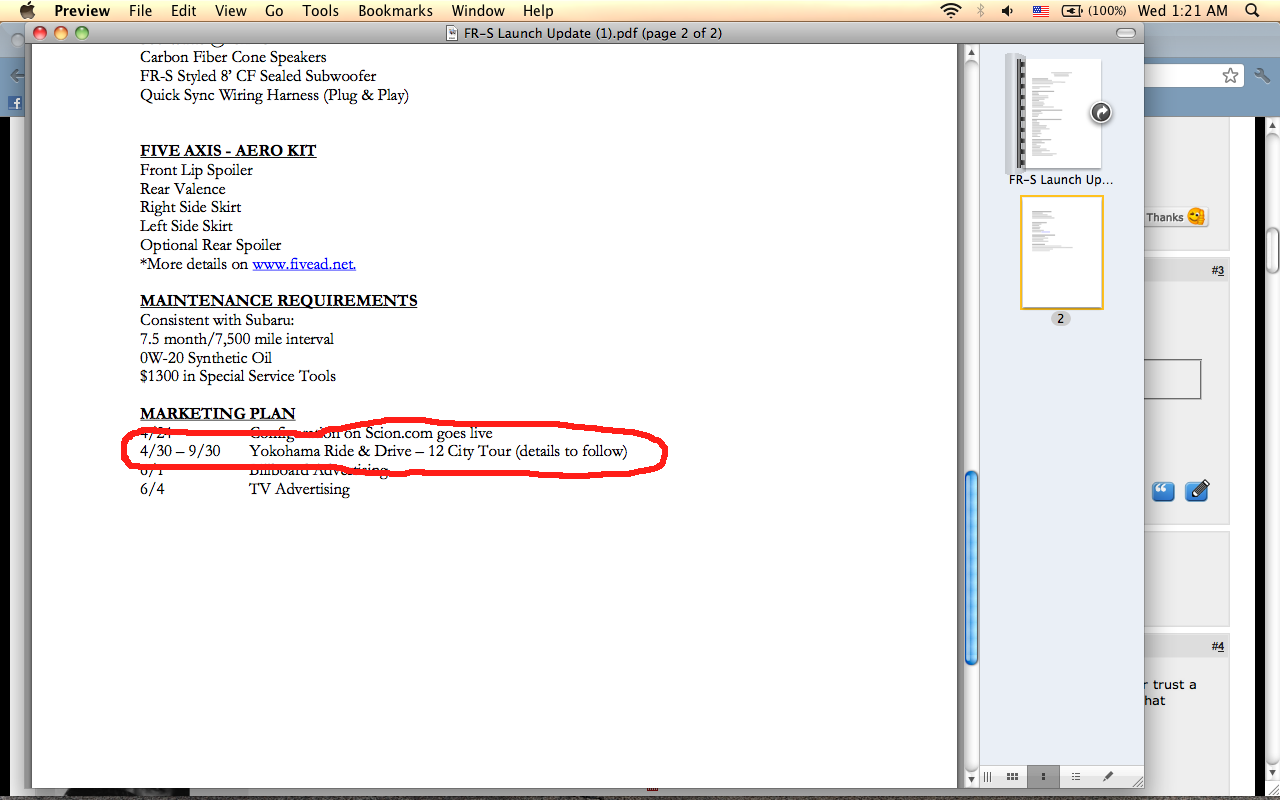Select the page 2 thumbnail
Screen dimensions: 1280x800
pyautogui.click(x=1061, y=252)
